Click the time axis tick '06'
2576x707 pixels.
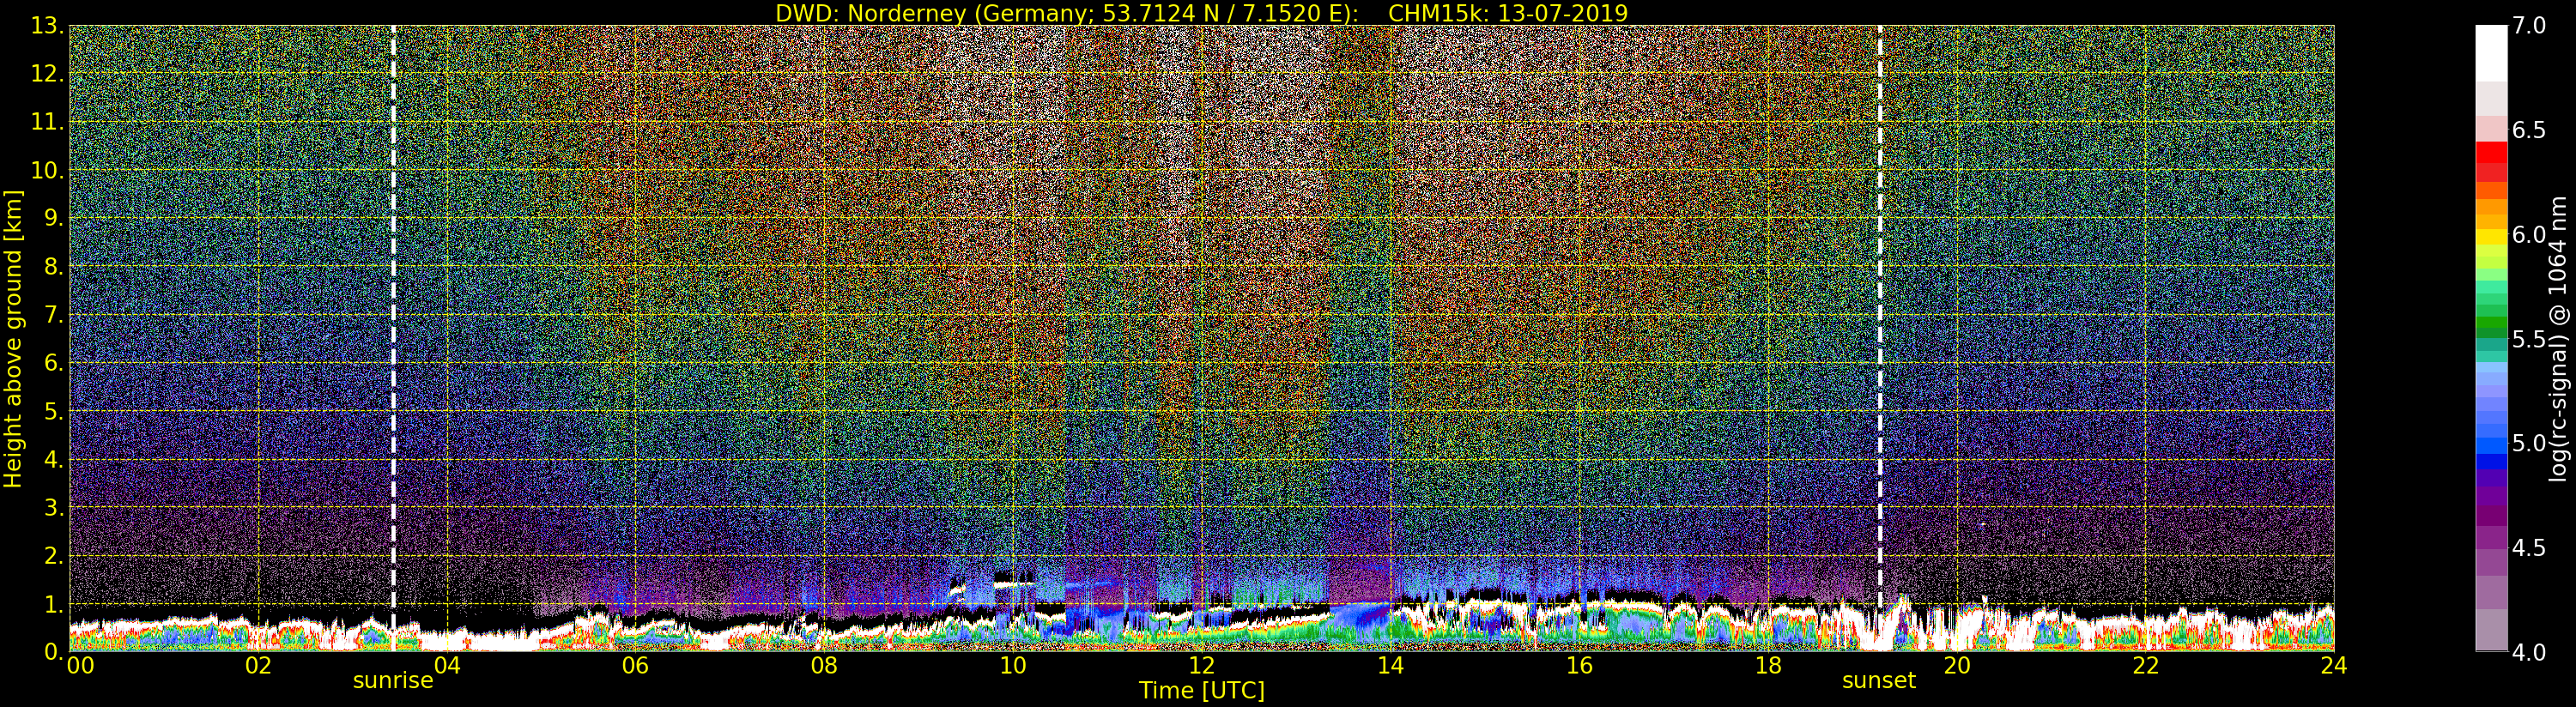[635, 665]
